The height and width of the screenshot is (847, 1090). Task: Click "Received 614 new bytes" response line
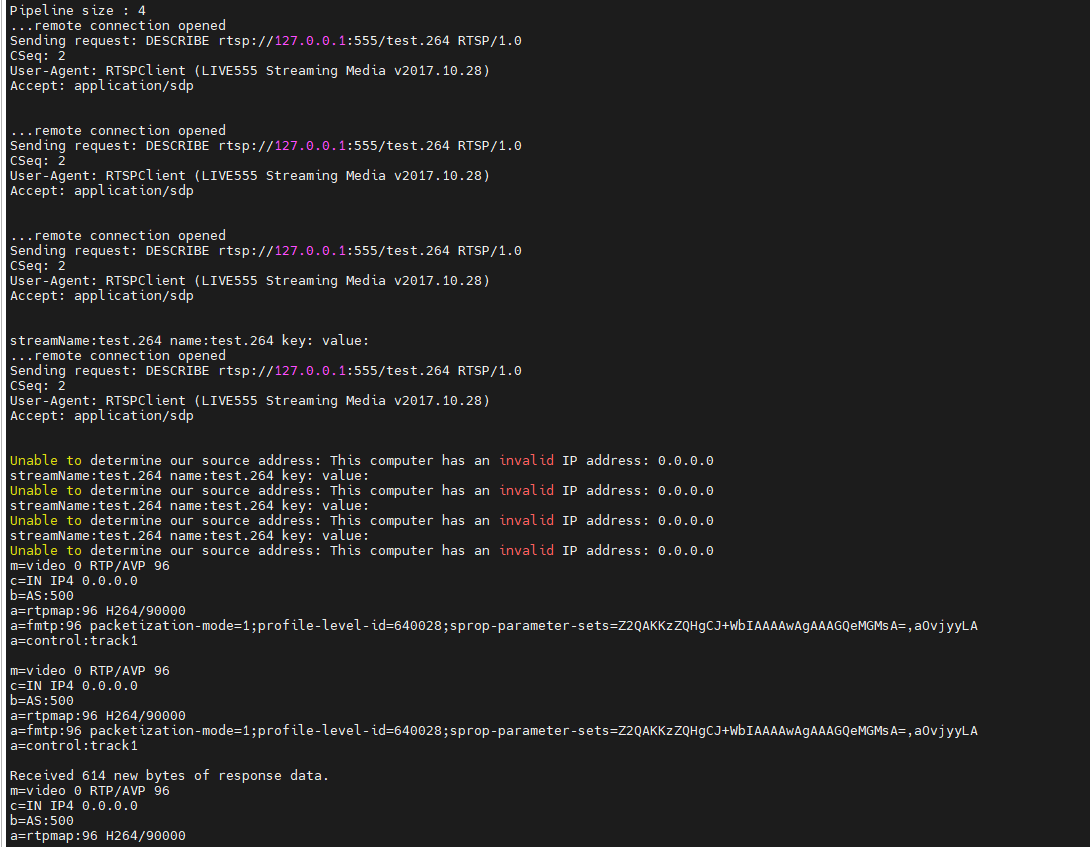[x=170, y=776]
